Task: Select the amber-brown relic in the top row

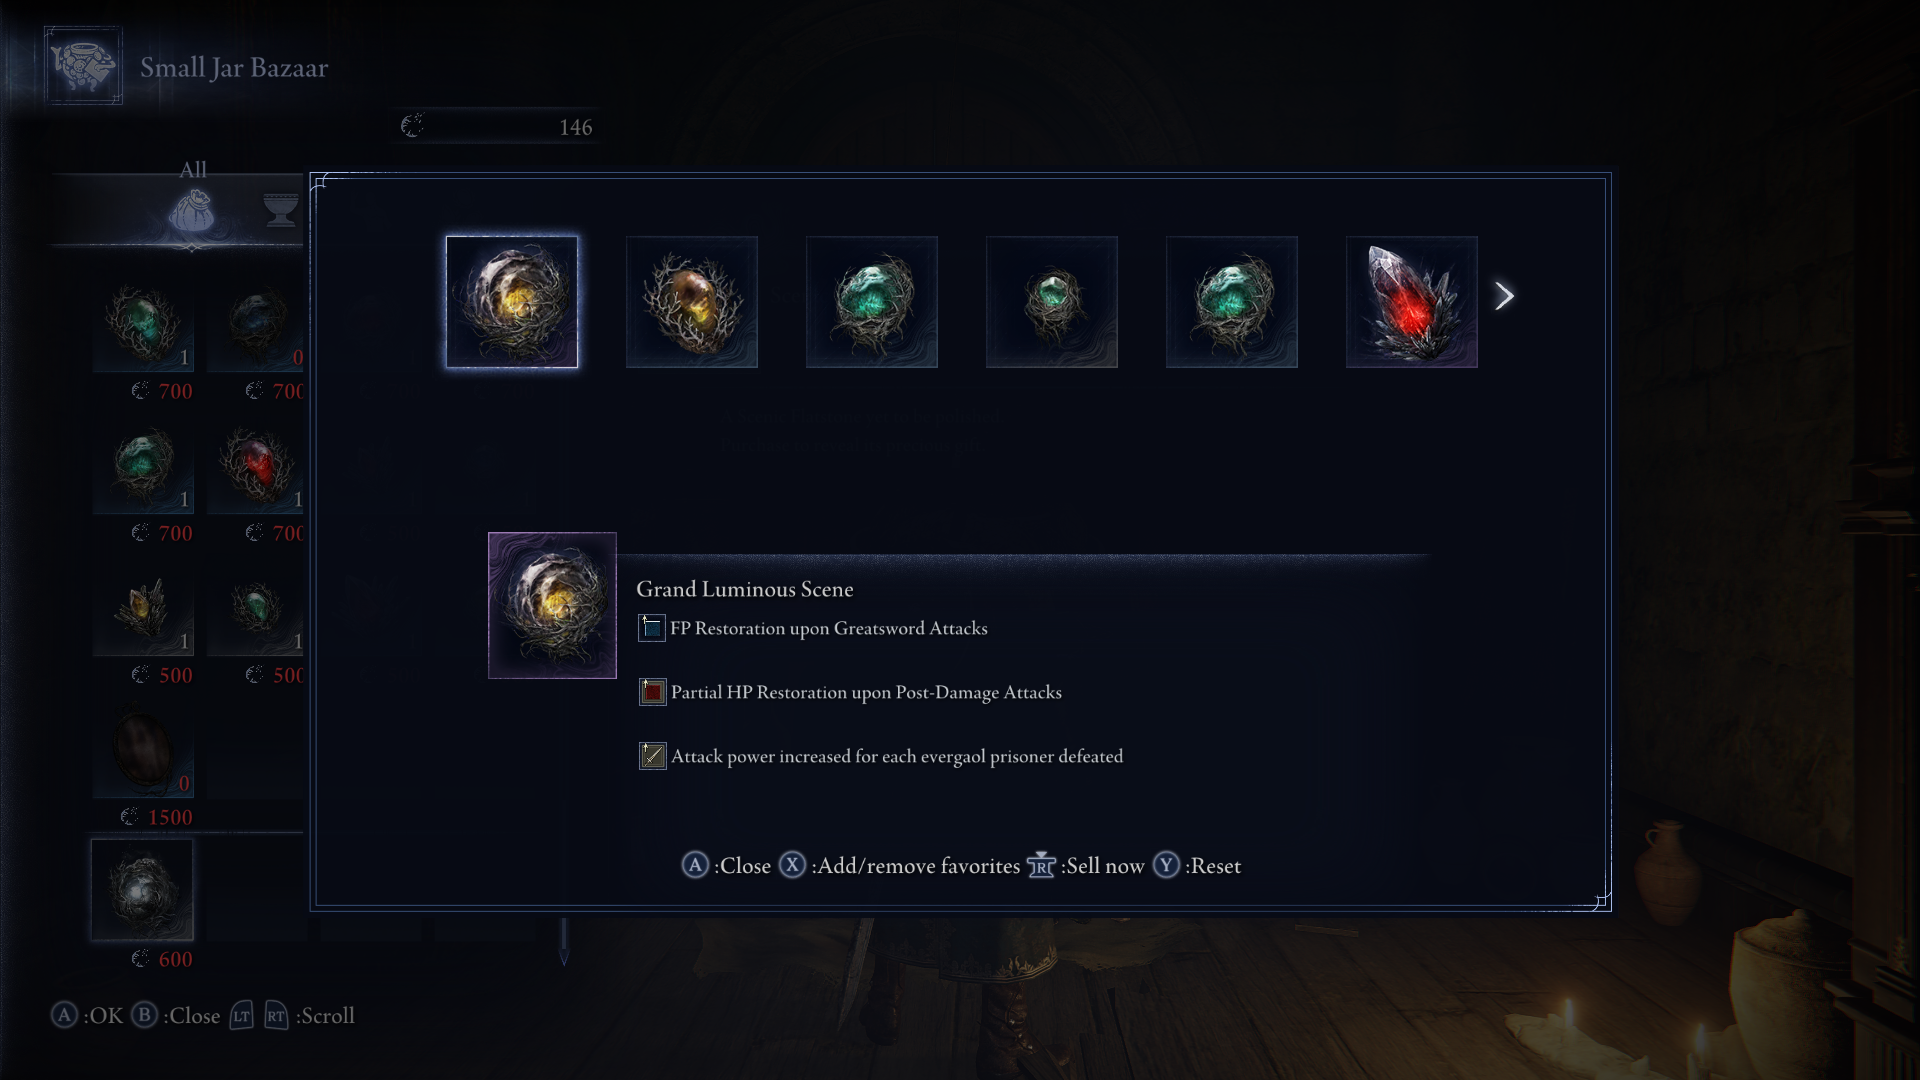Action: pos(691,302)
